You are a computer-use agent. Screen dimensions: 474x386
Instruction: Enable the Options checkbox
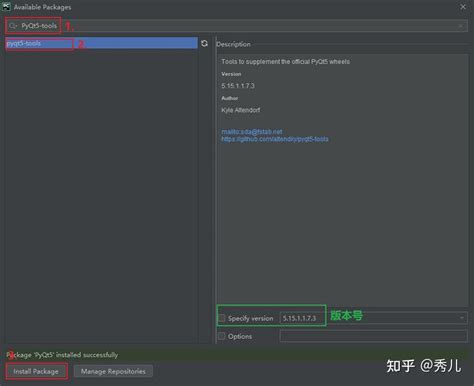coord(222,336)
